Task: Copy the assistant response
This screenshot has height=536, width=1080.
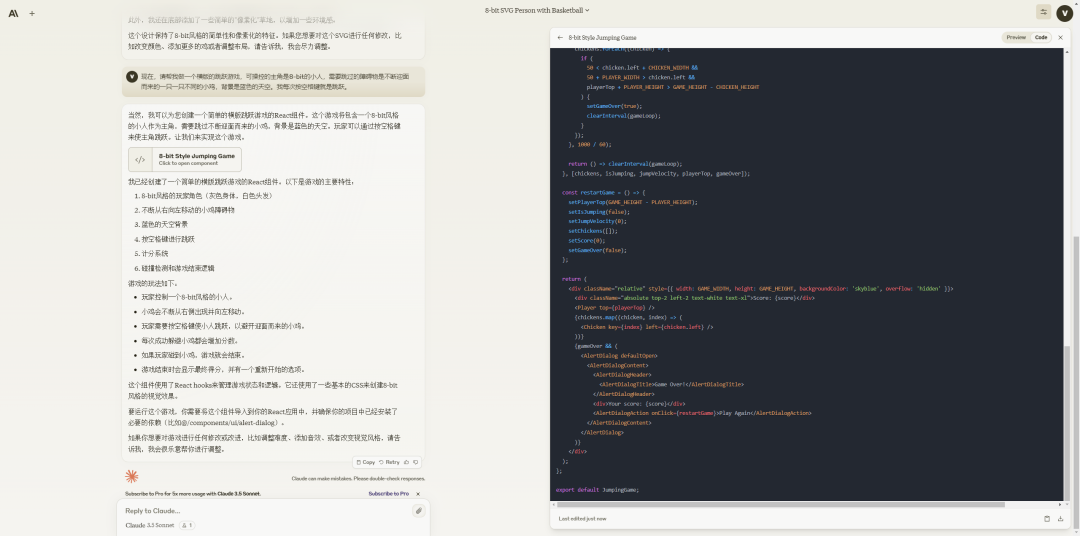Action: [365, 462]
